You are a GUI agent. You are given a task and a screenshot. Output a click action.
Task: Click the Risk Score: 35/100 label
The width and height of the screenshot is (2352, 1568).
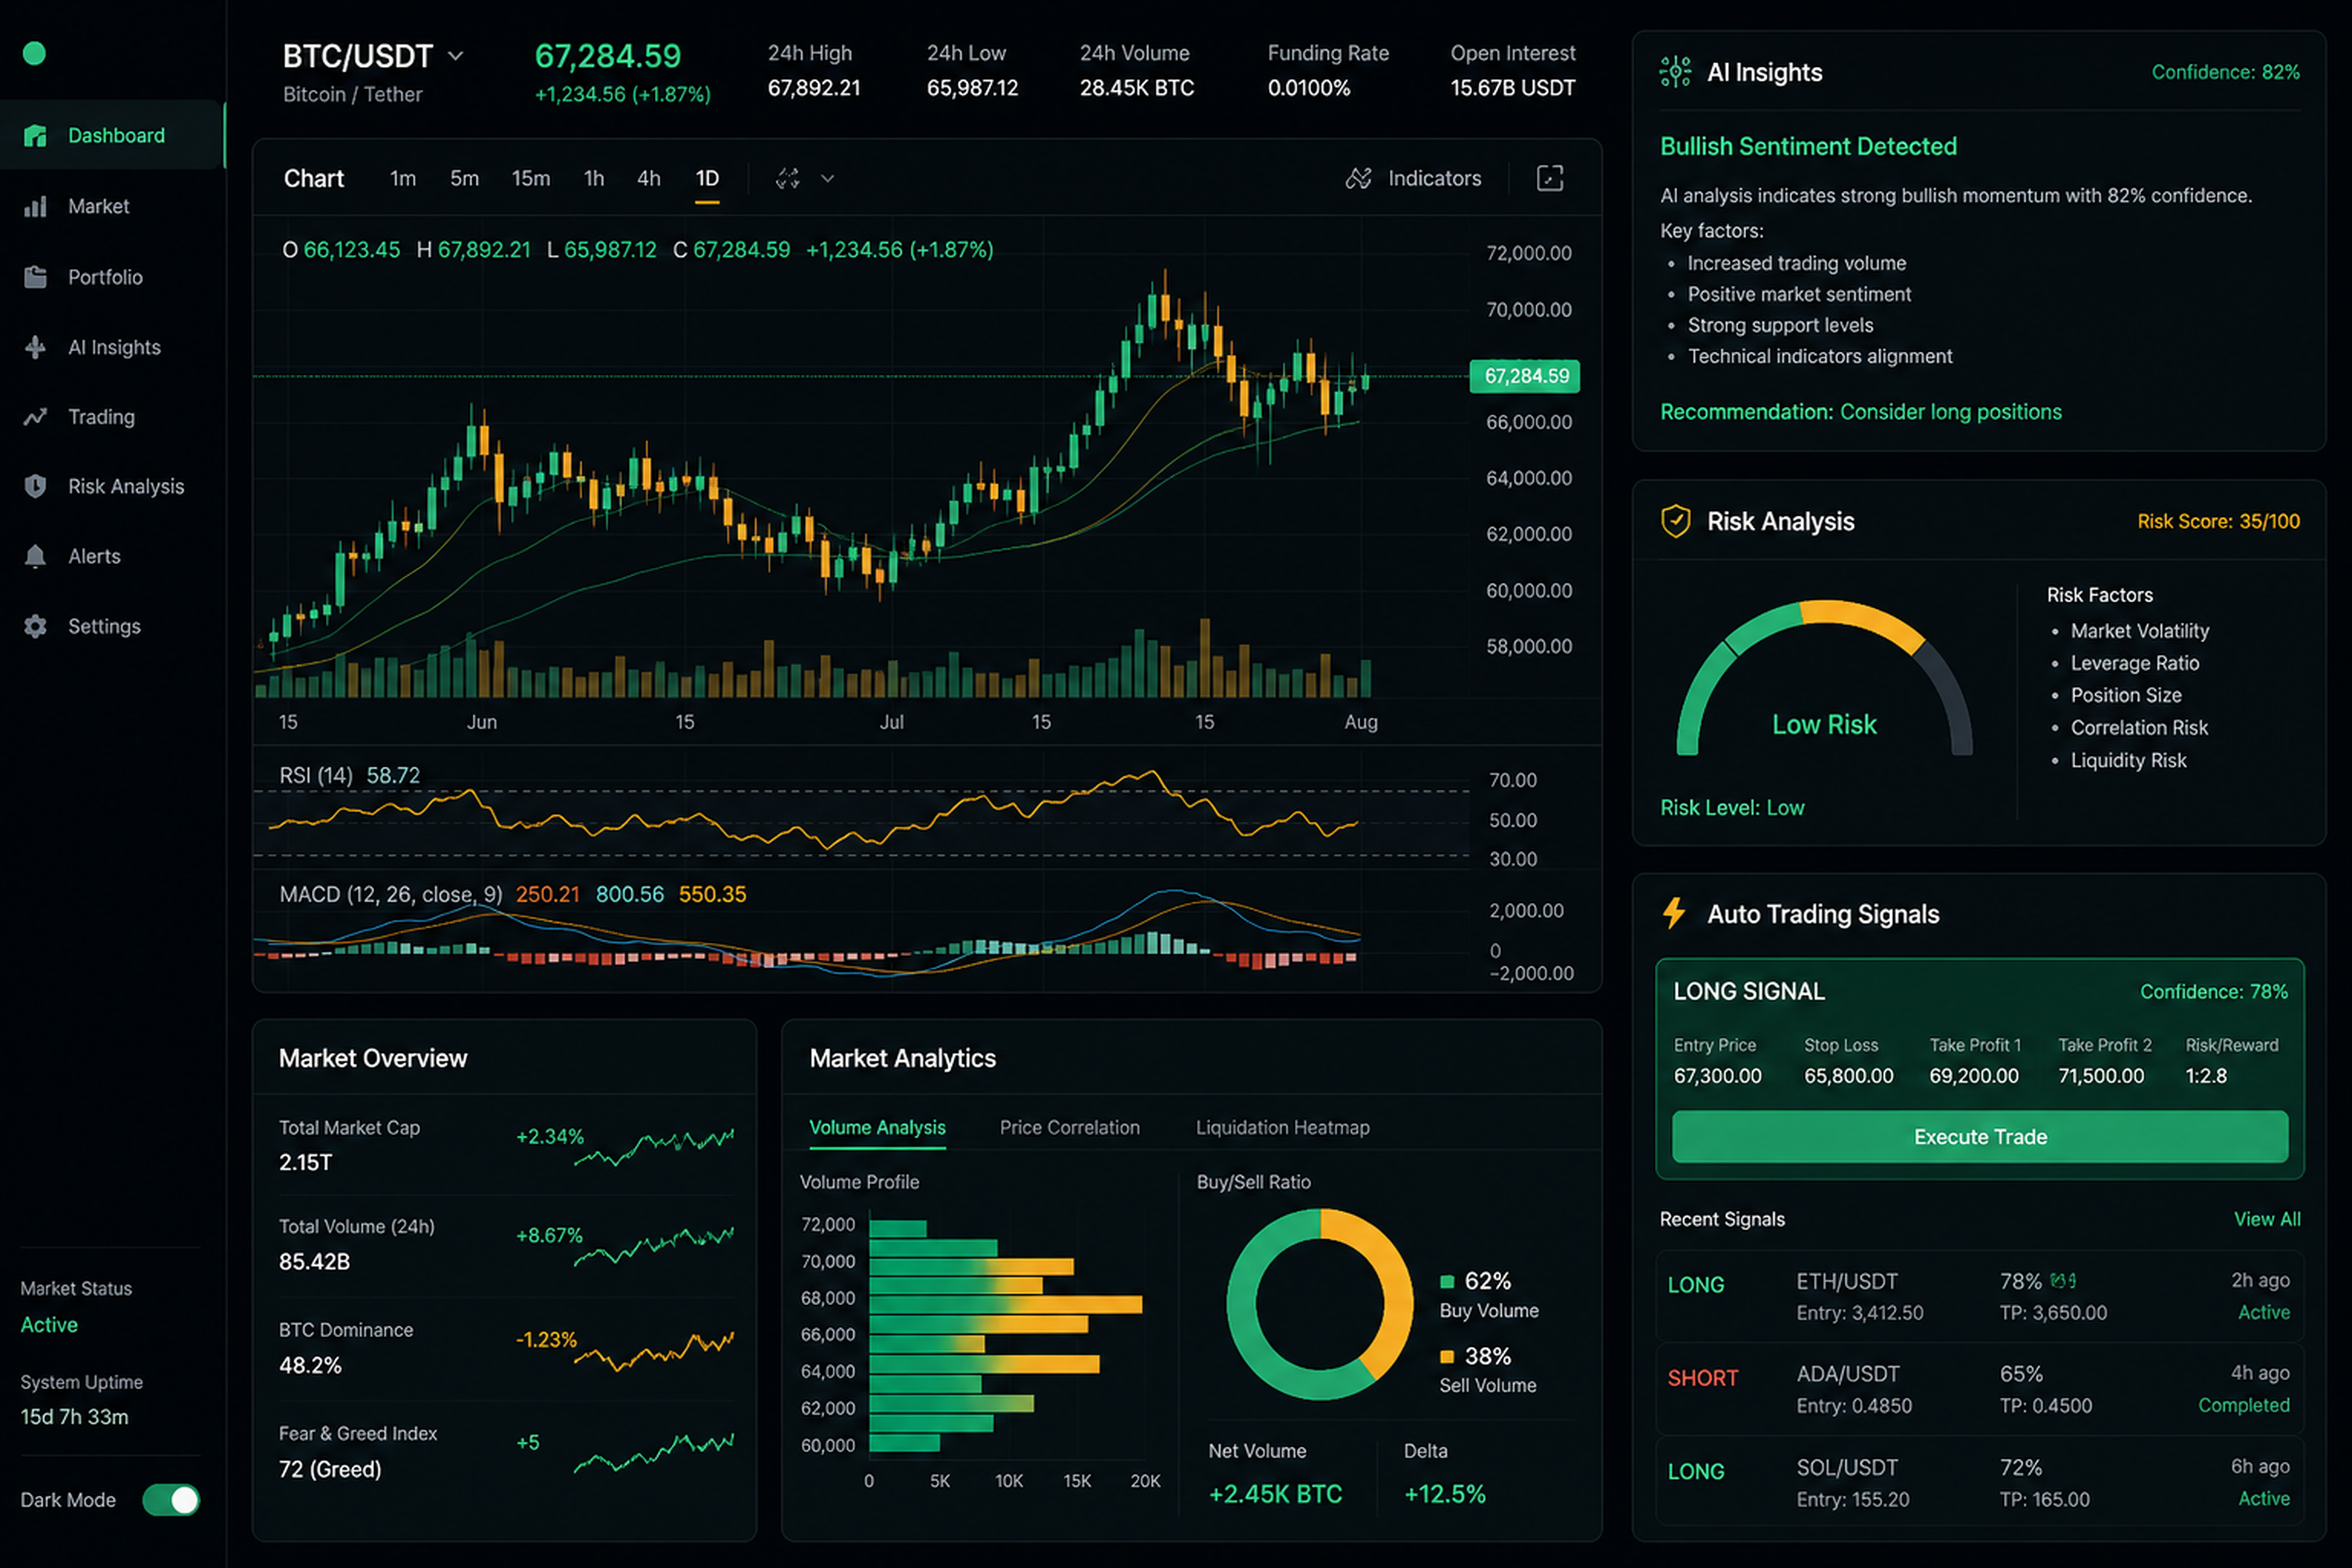coord(2218,521)
